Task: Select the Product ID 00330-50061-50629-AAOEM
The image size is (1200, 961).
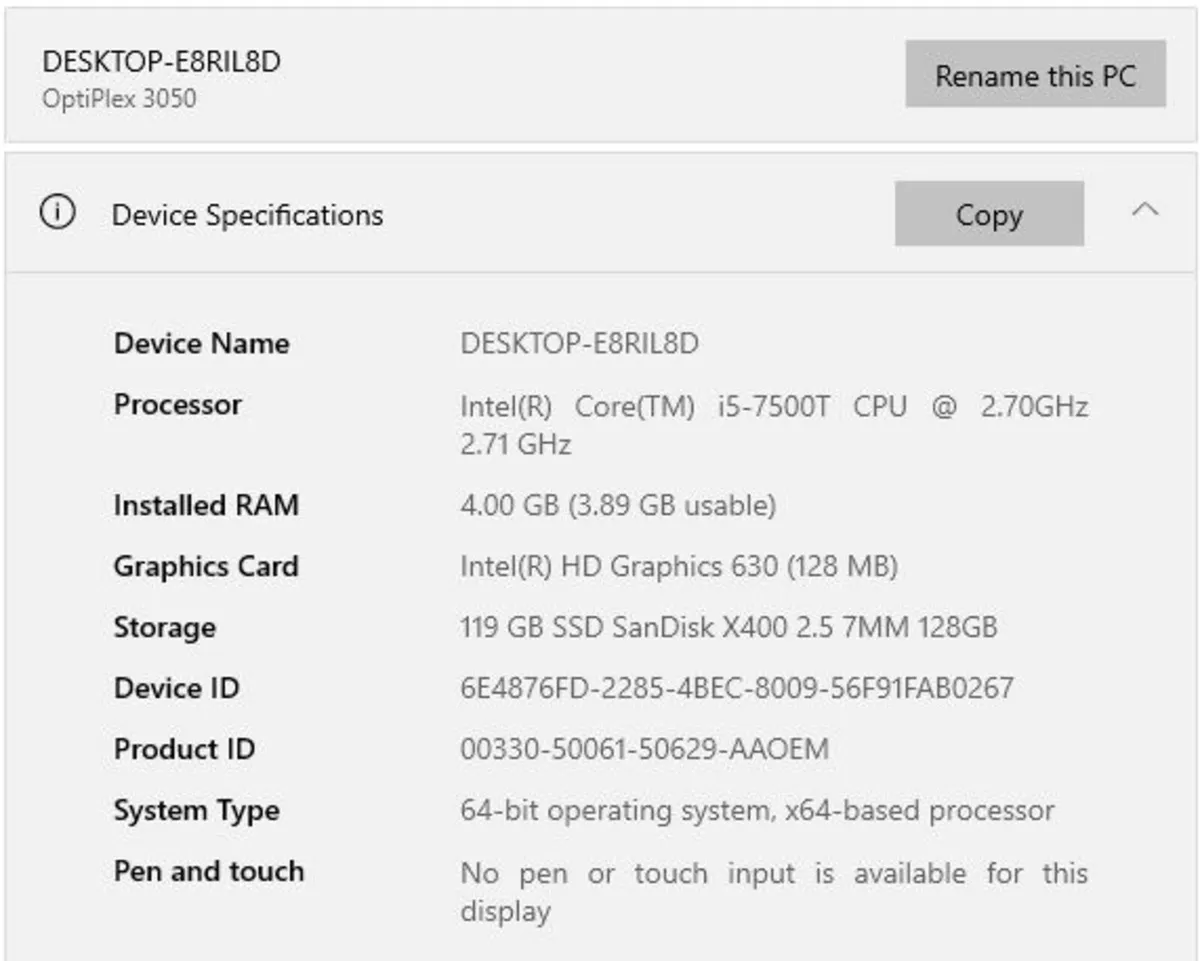Action: (644, 749)
